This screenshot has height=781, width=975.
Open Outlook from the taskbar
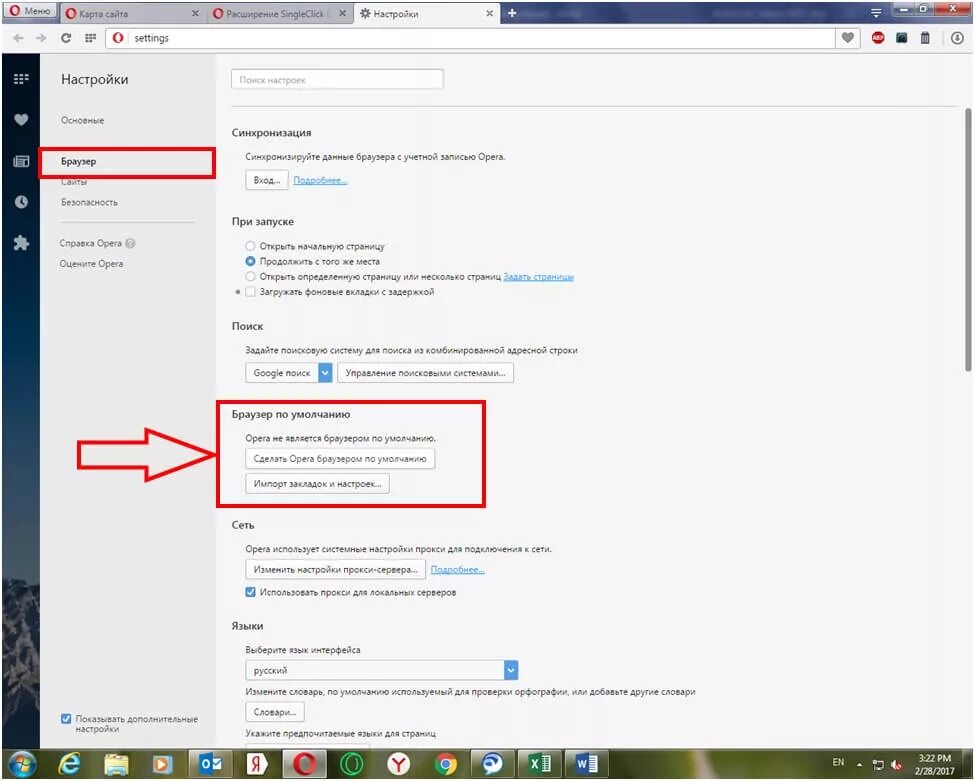(x=210, y=764)
